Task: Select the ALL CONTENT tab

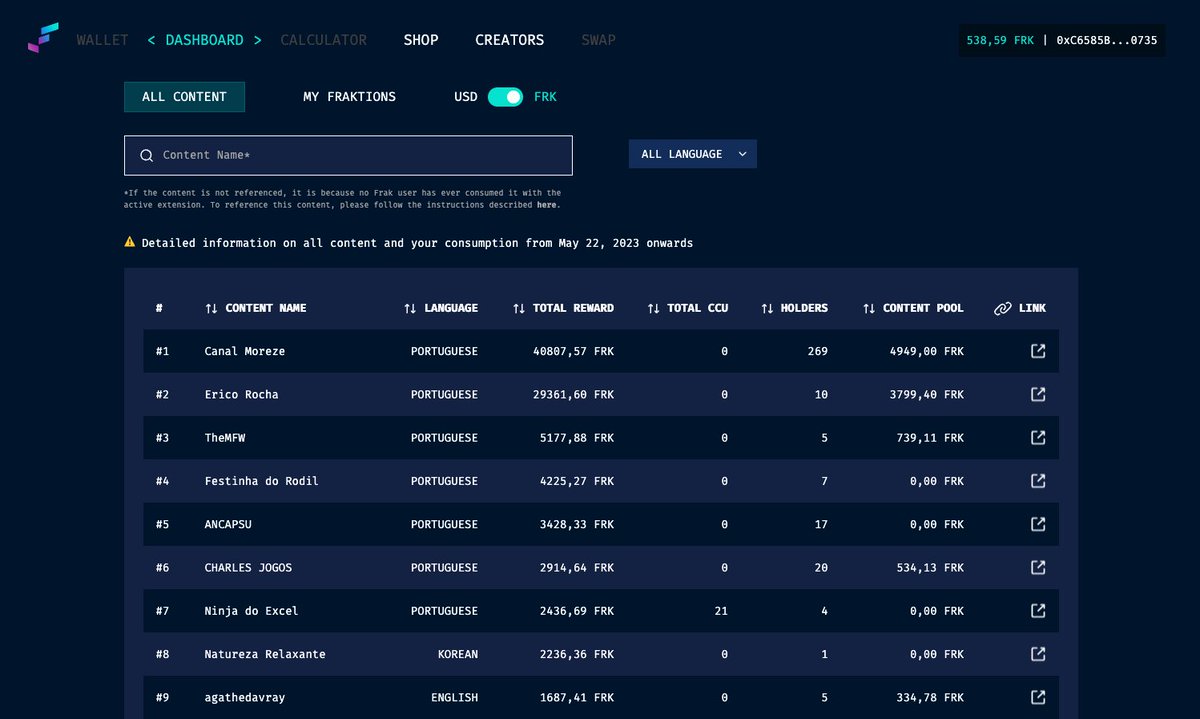Action: (x=184, y=96)
